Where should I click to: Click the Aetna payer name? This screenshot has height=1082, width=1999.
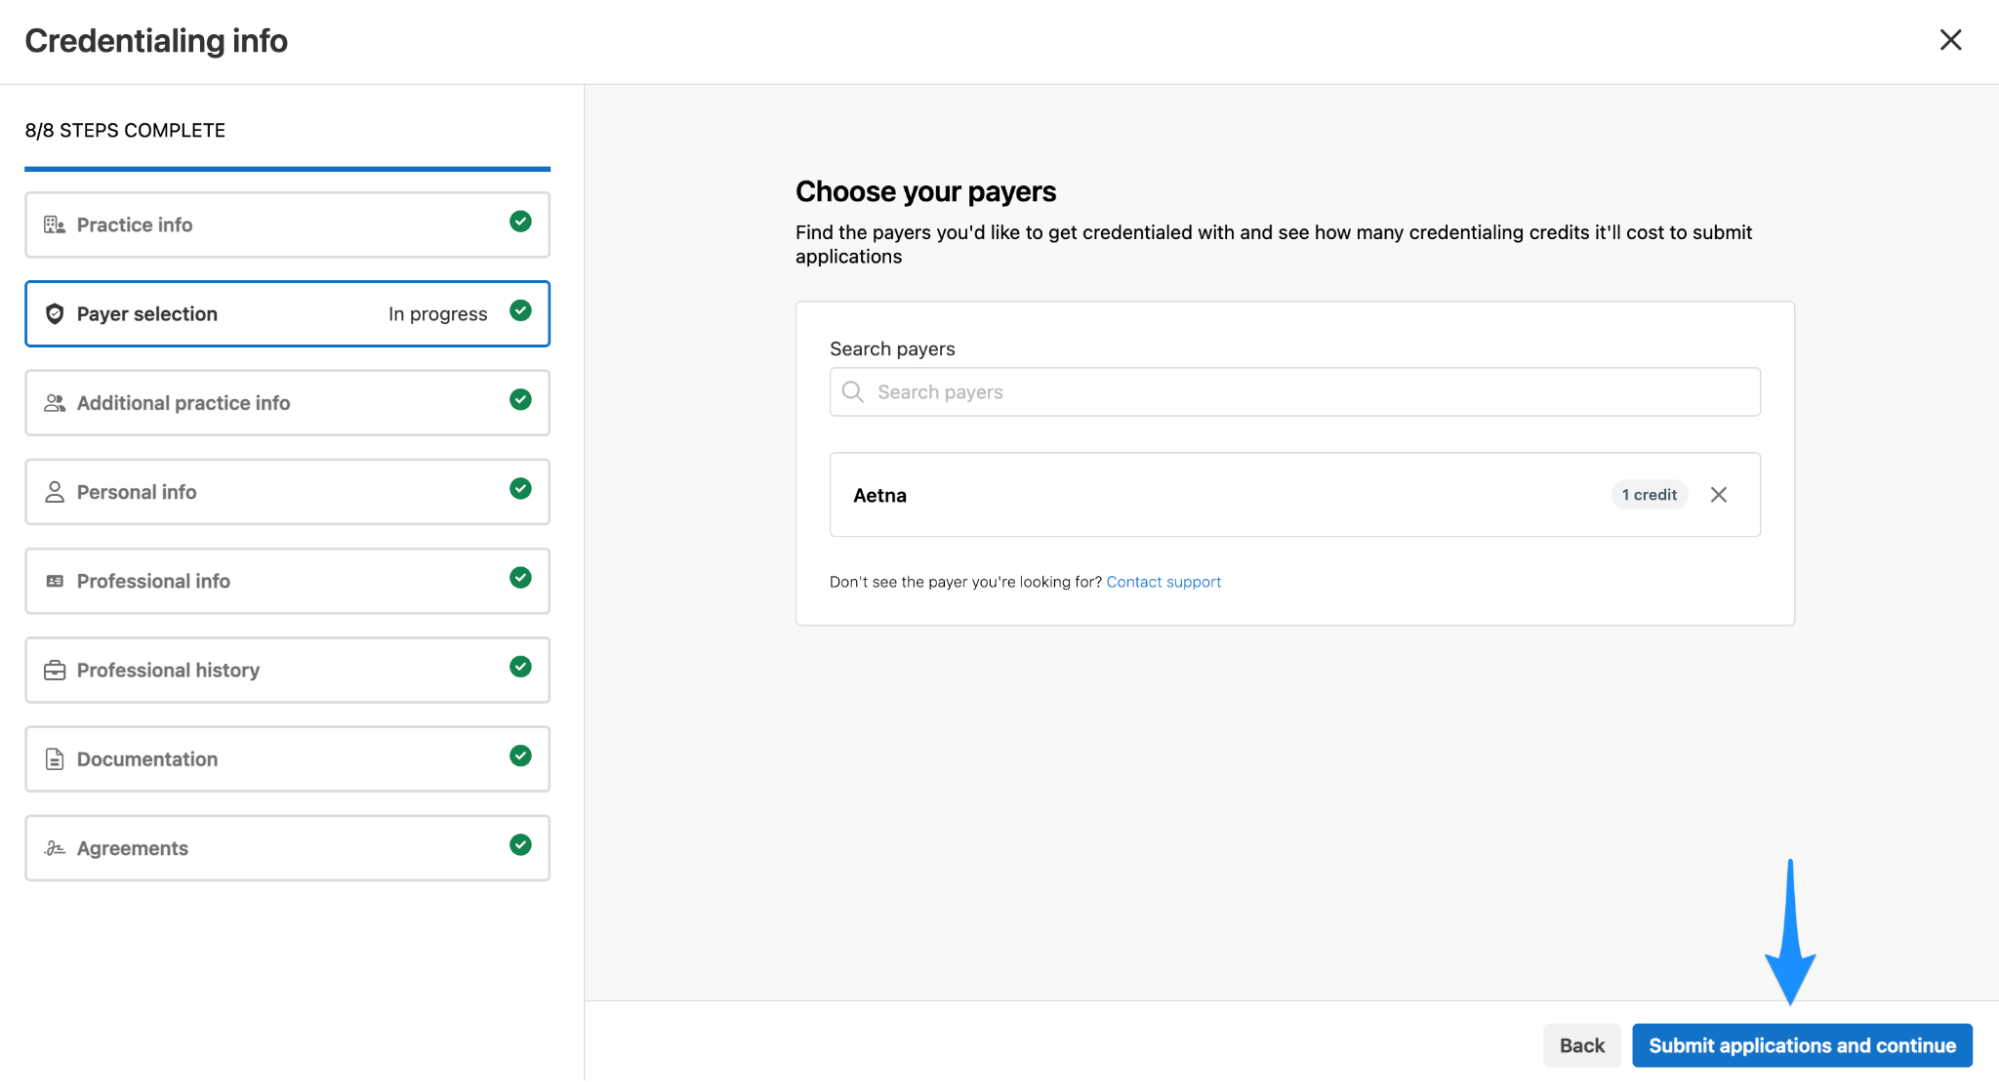click(x=880, y=495)
